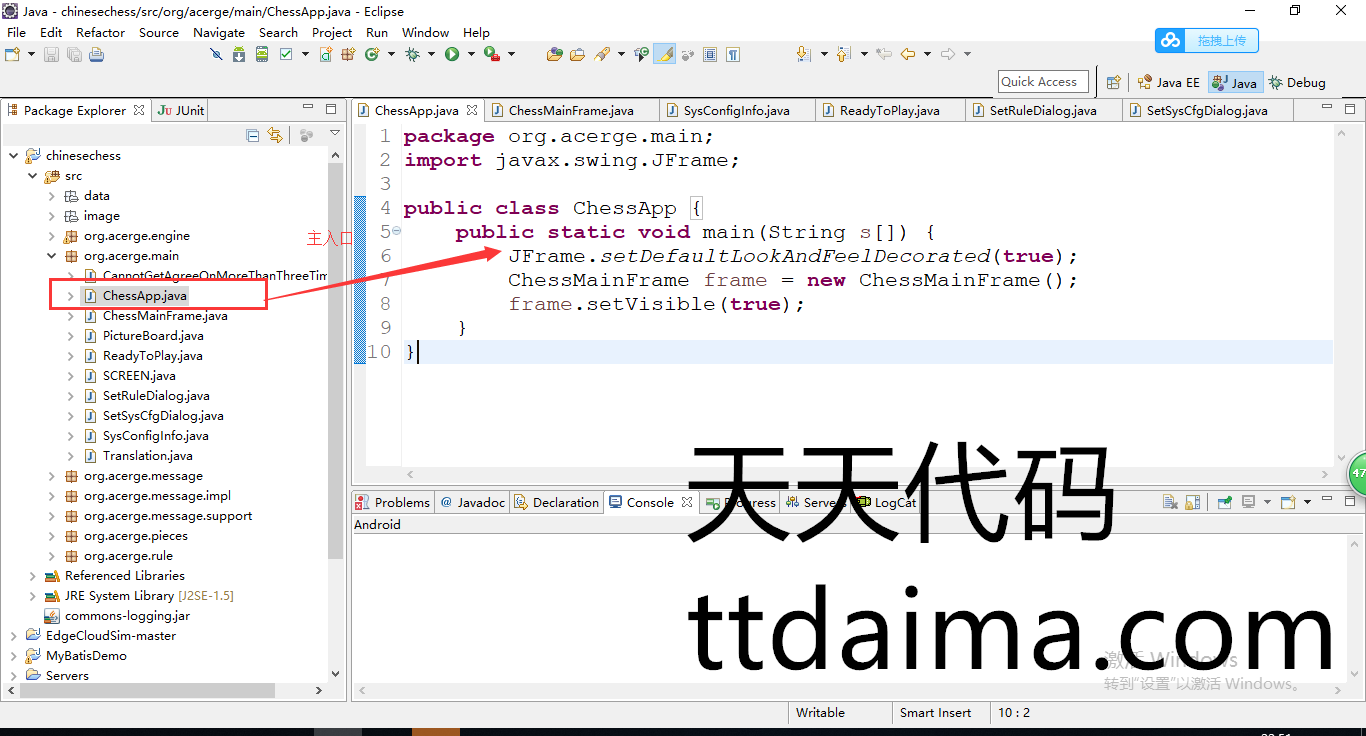This screenshot has width=1366, height=736.
Task: Click the New Java Class icon
Action: 372,54
